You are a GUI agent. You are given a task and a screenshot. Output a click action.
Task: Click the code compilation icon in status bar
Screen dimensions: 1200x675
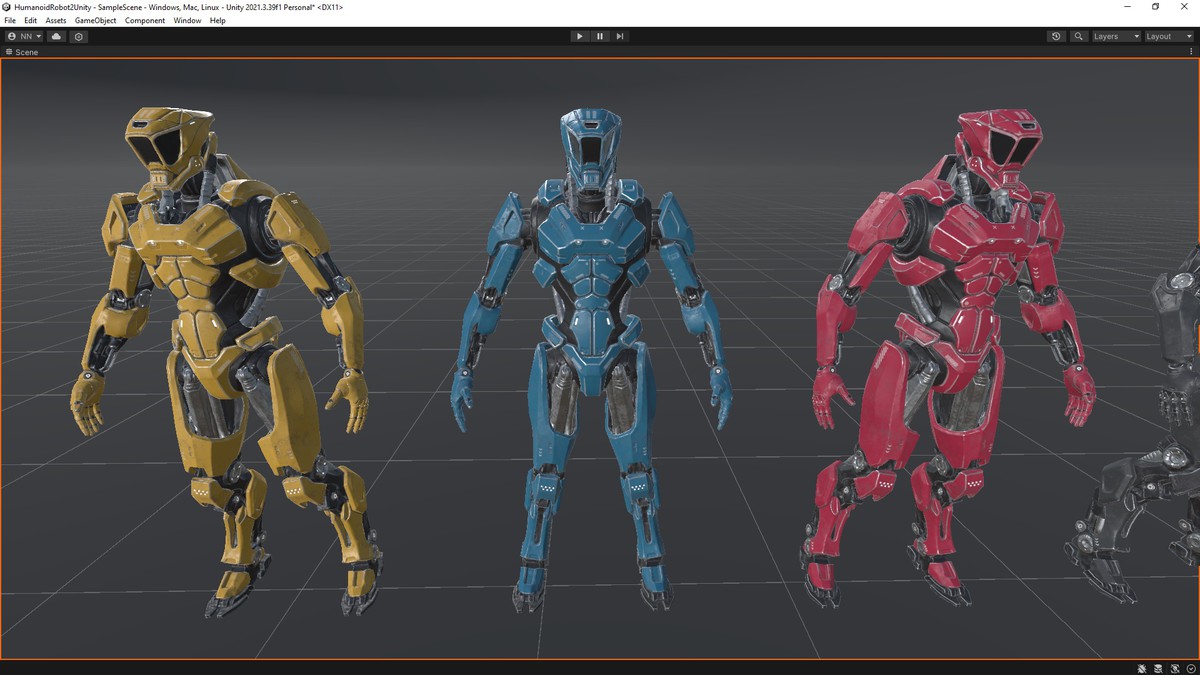pyautogui.click(x=1173, y=668)
